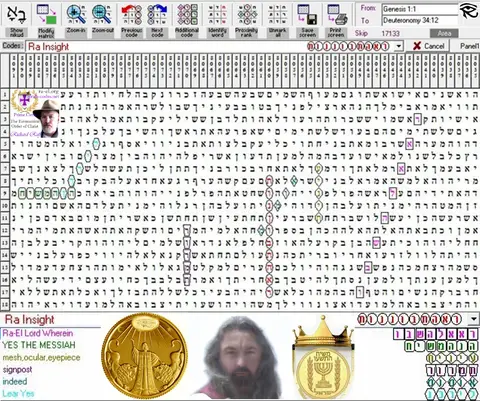Click the crowned menorah coin image
This screenshot has width=480, height=401.
(323, 358)
